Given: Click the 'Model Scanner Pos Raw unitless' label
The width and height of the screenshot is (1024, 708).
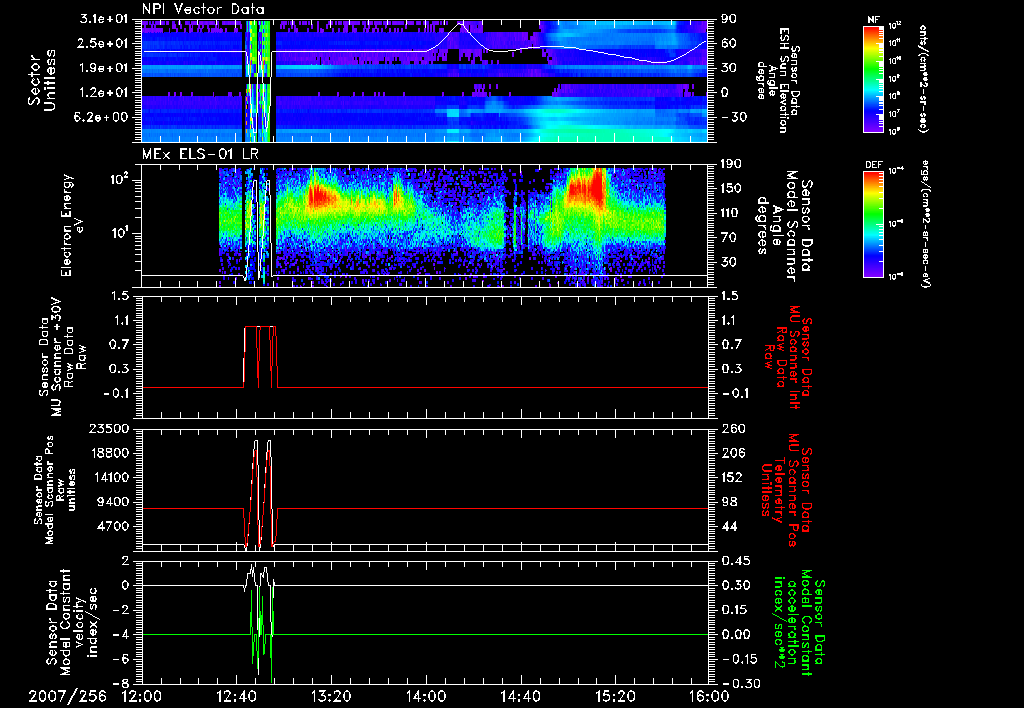Looking at the screenshot, I should tap(54, 489).
